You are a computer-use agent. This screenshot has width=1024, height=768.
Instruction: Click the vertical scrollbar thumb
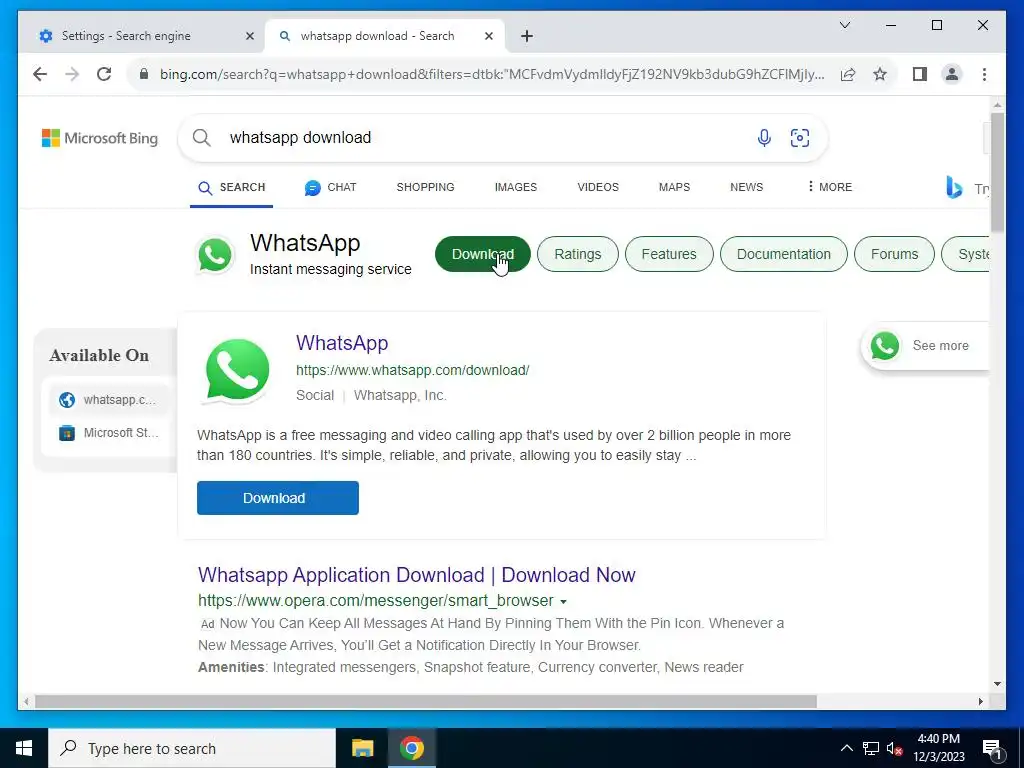pyautogui.click(x=997, y=172)
